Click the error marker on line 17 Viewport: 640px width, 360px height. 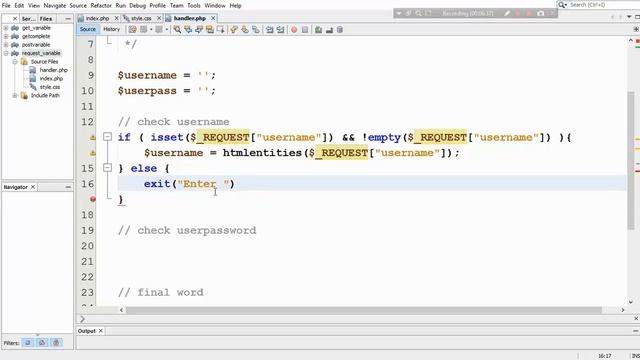point(93,199)
